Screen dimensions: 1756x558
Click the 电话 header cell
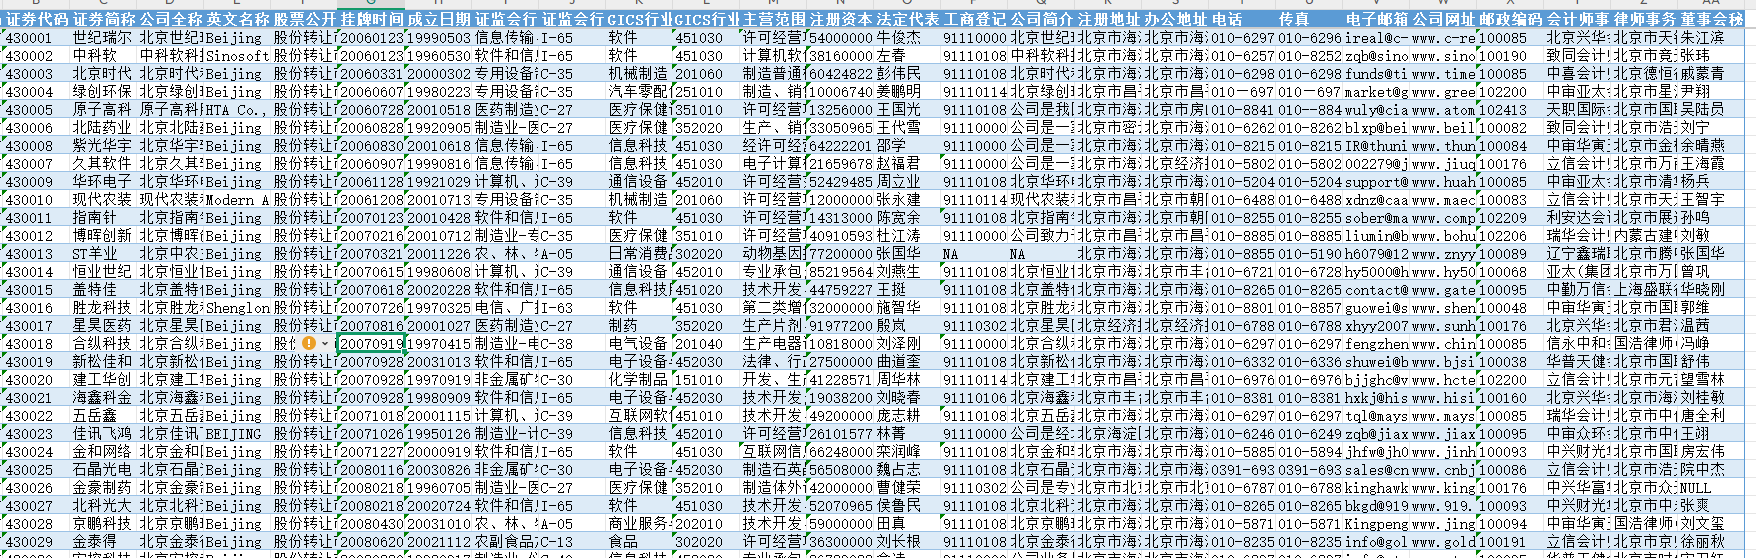(1243, 19)
